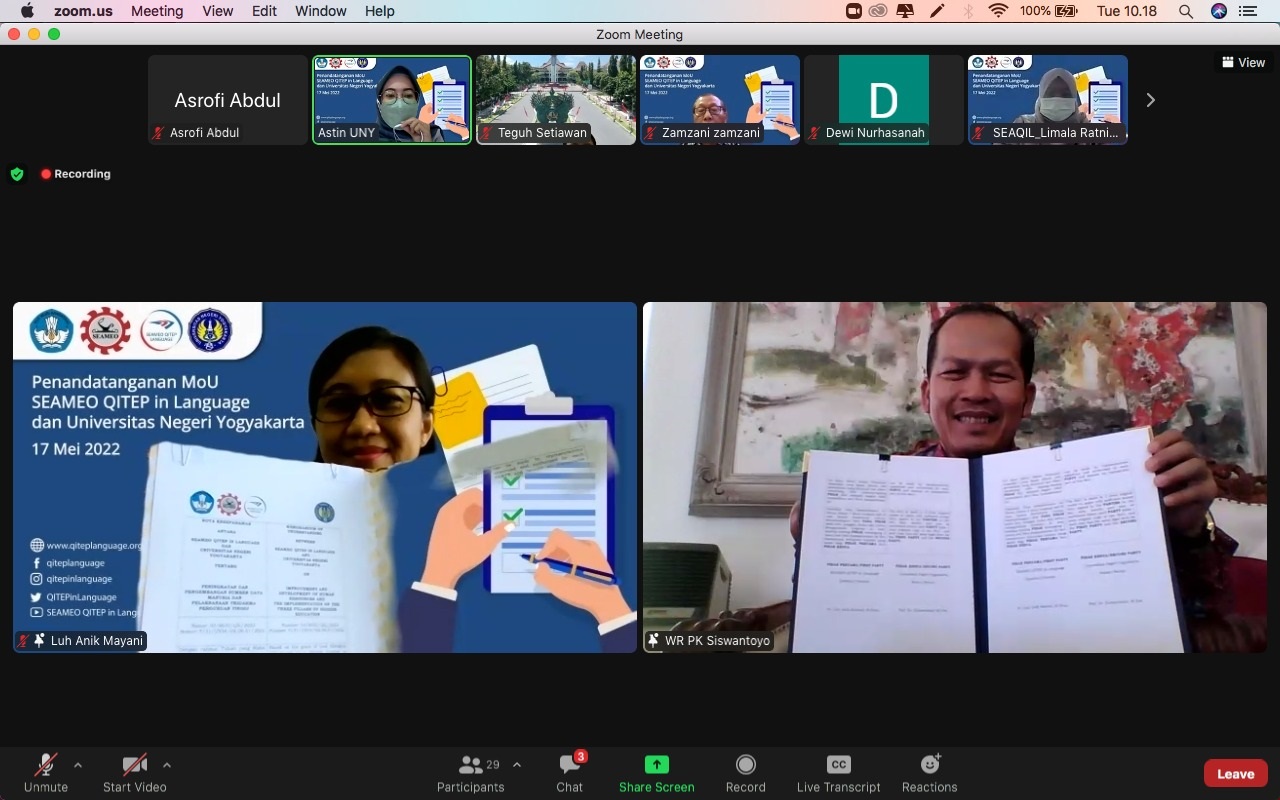This screenshot has width=1280, height=800.
Task: Click the display menu bar icon
Action: coord(906,11)
